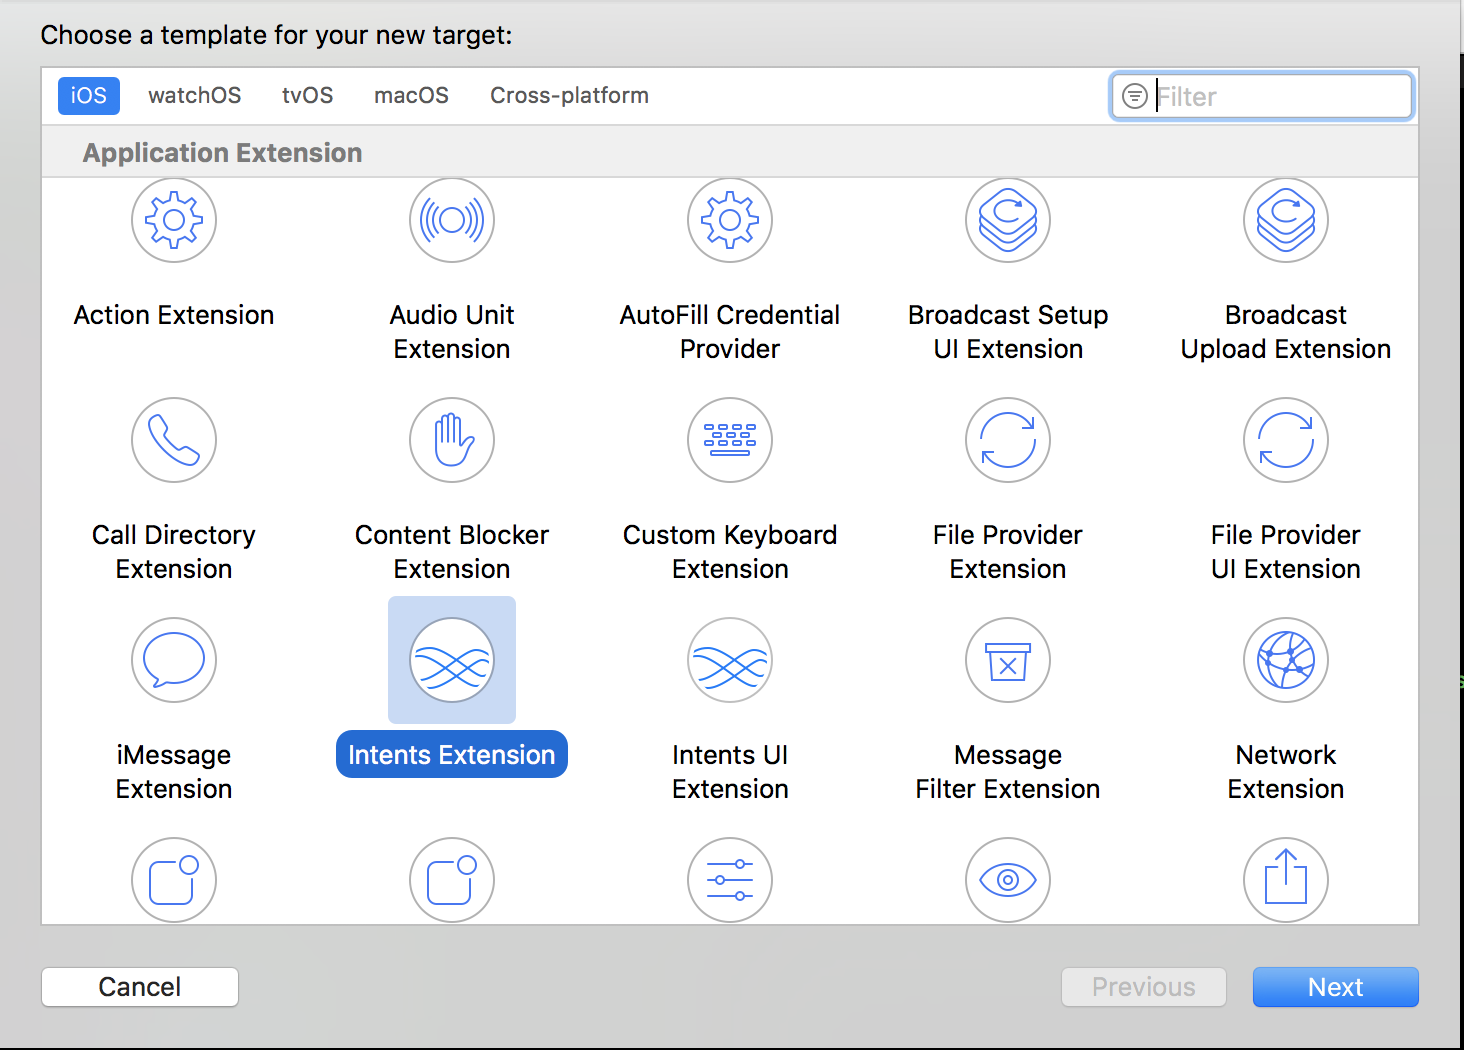
Task: Select the share arrow icon template
Action: point(1286,880)
